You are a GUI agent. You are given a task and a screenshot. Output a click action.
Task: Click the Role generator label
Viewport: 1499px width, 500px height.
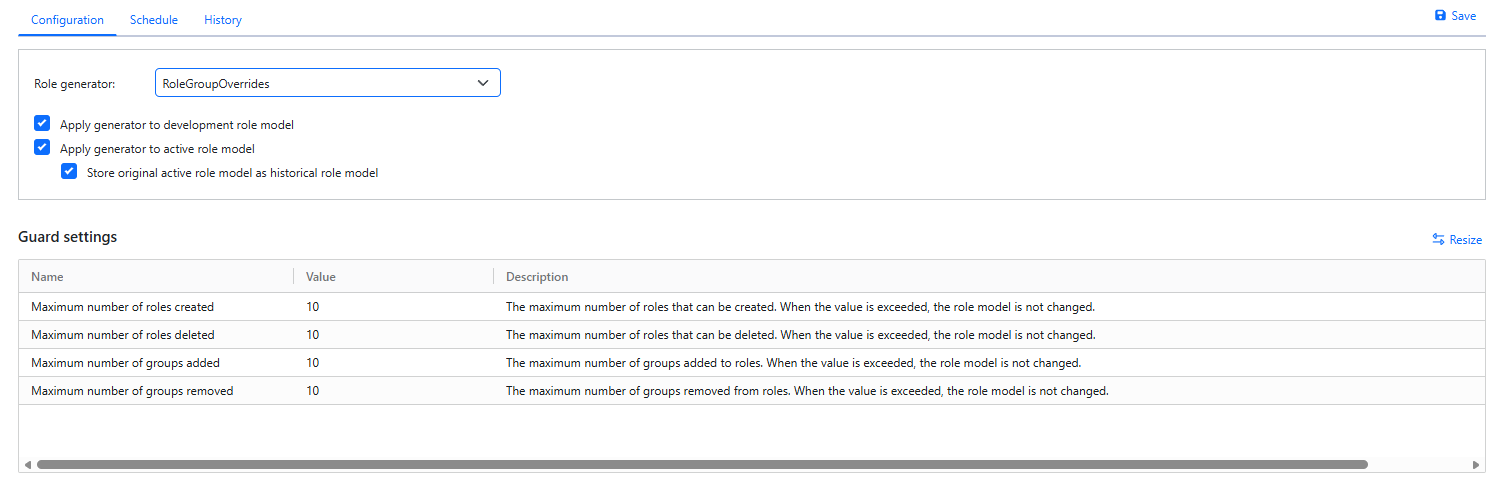[75, 84]
